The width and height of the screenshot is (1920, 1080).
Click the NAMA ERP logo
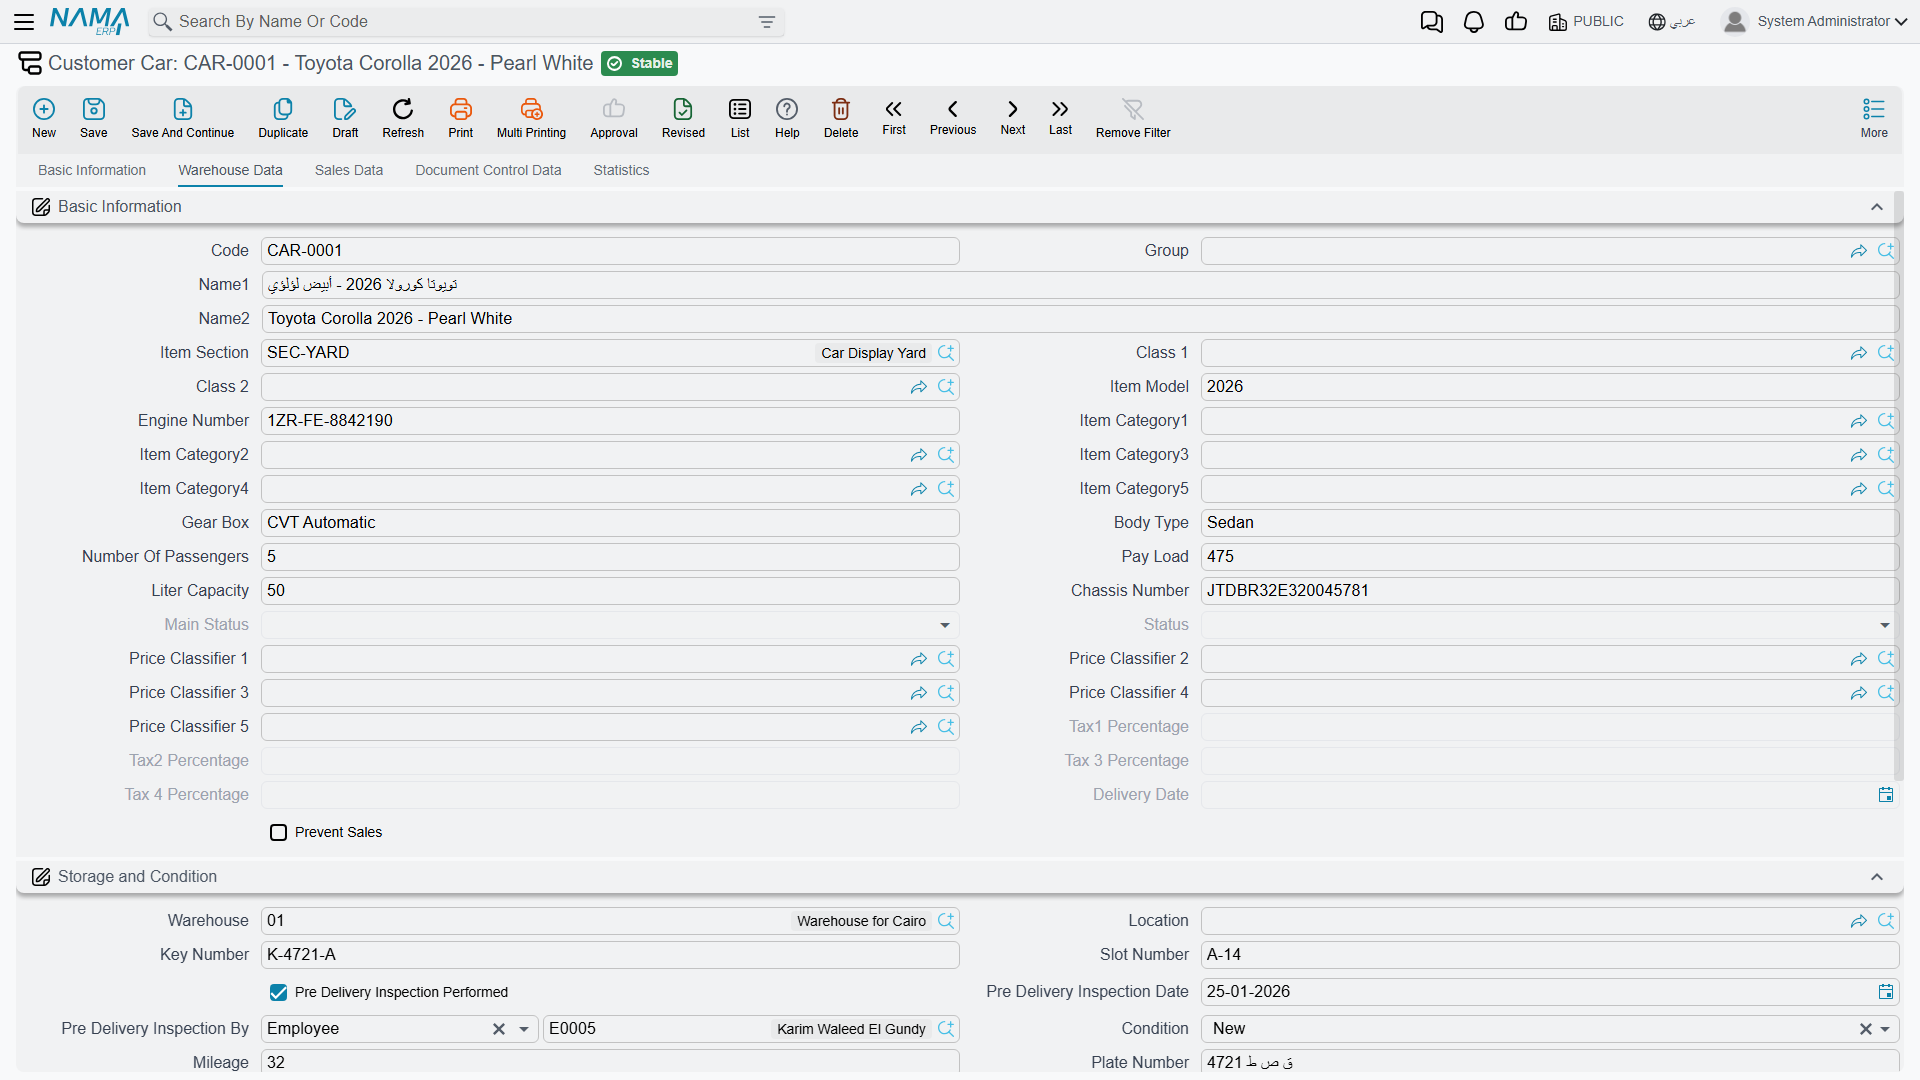90,21
